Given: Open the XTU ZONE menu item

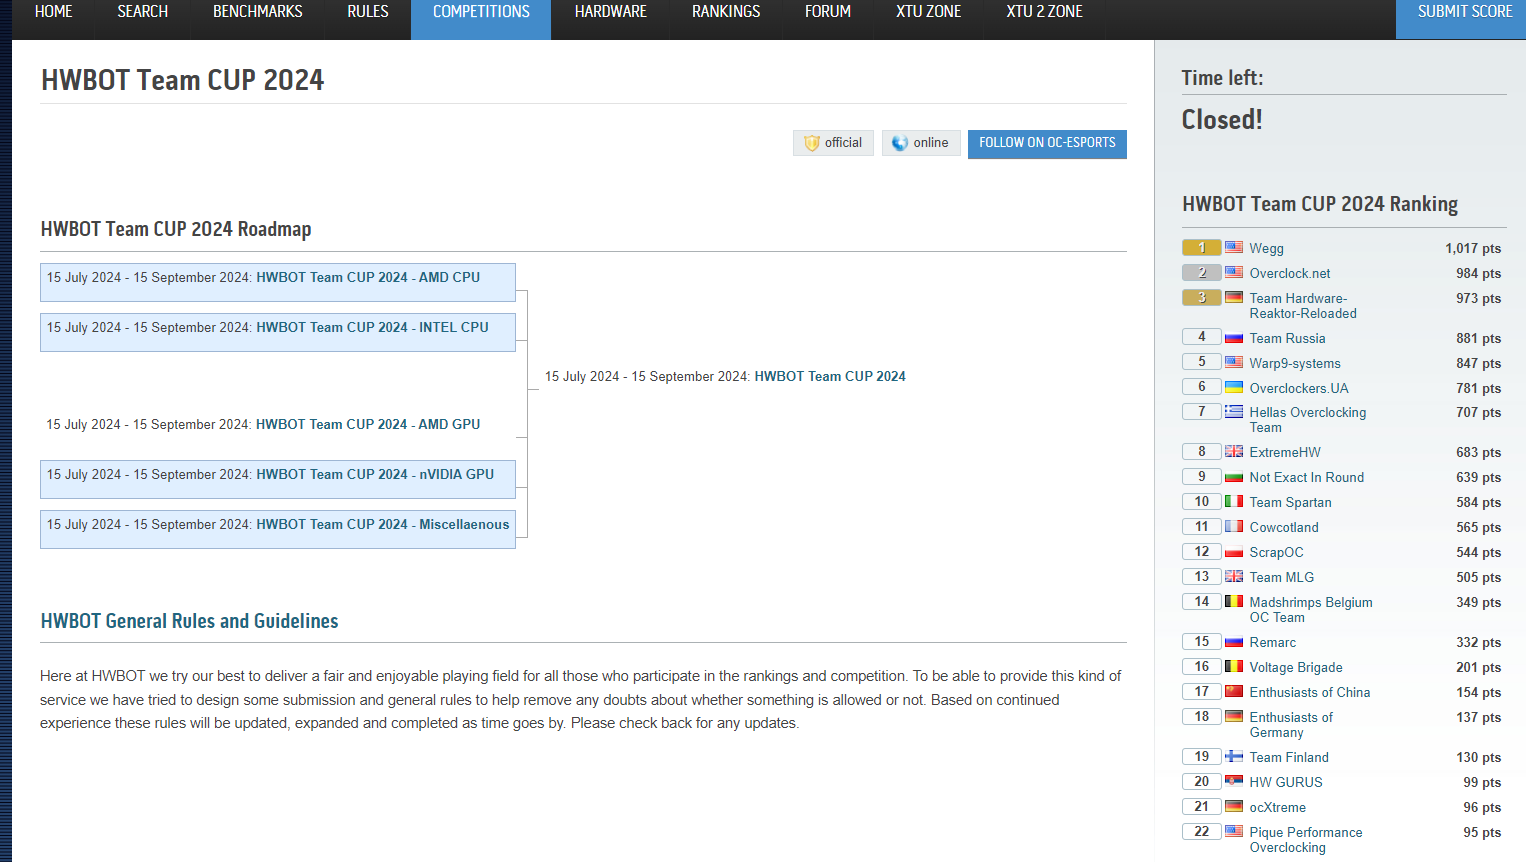Looking at the screenshot, I should tap(929, 12).
